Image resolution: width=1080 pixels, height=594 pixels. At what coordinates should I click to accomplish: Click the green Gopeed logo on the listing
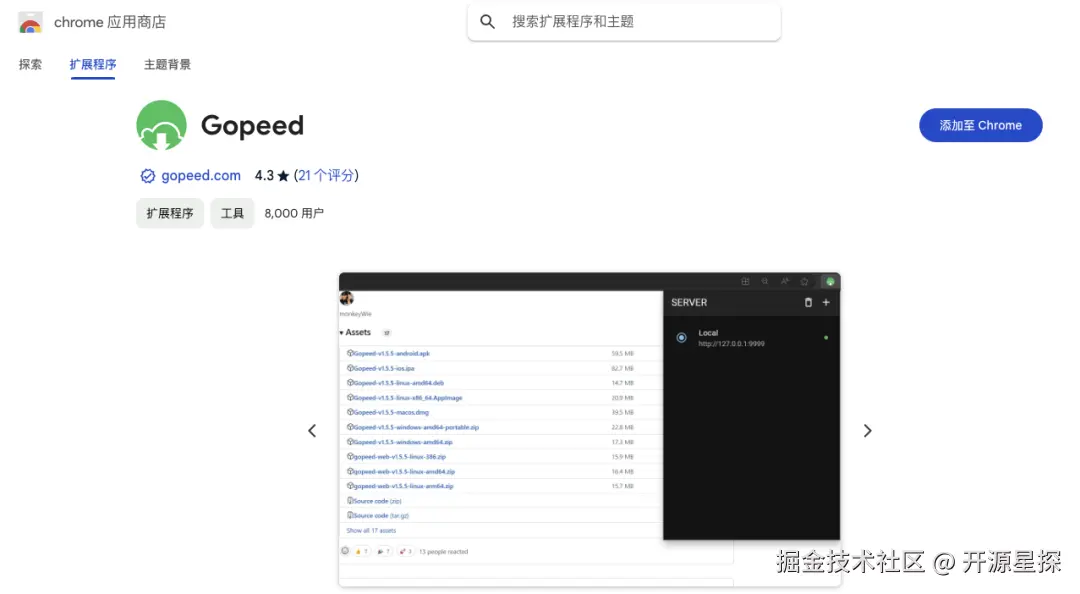161,125
